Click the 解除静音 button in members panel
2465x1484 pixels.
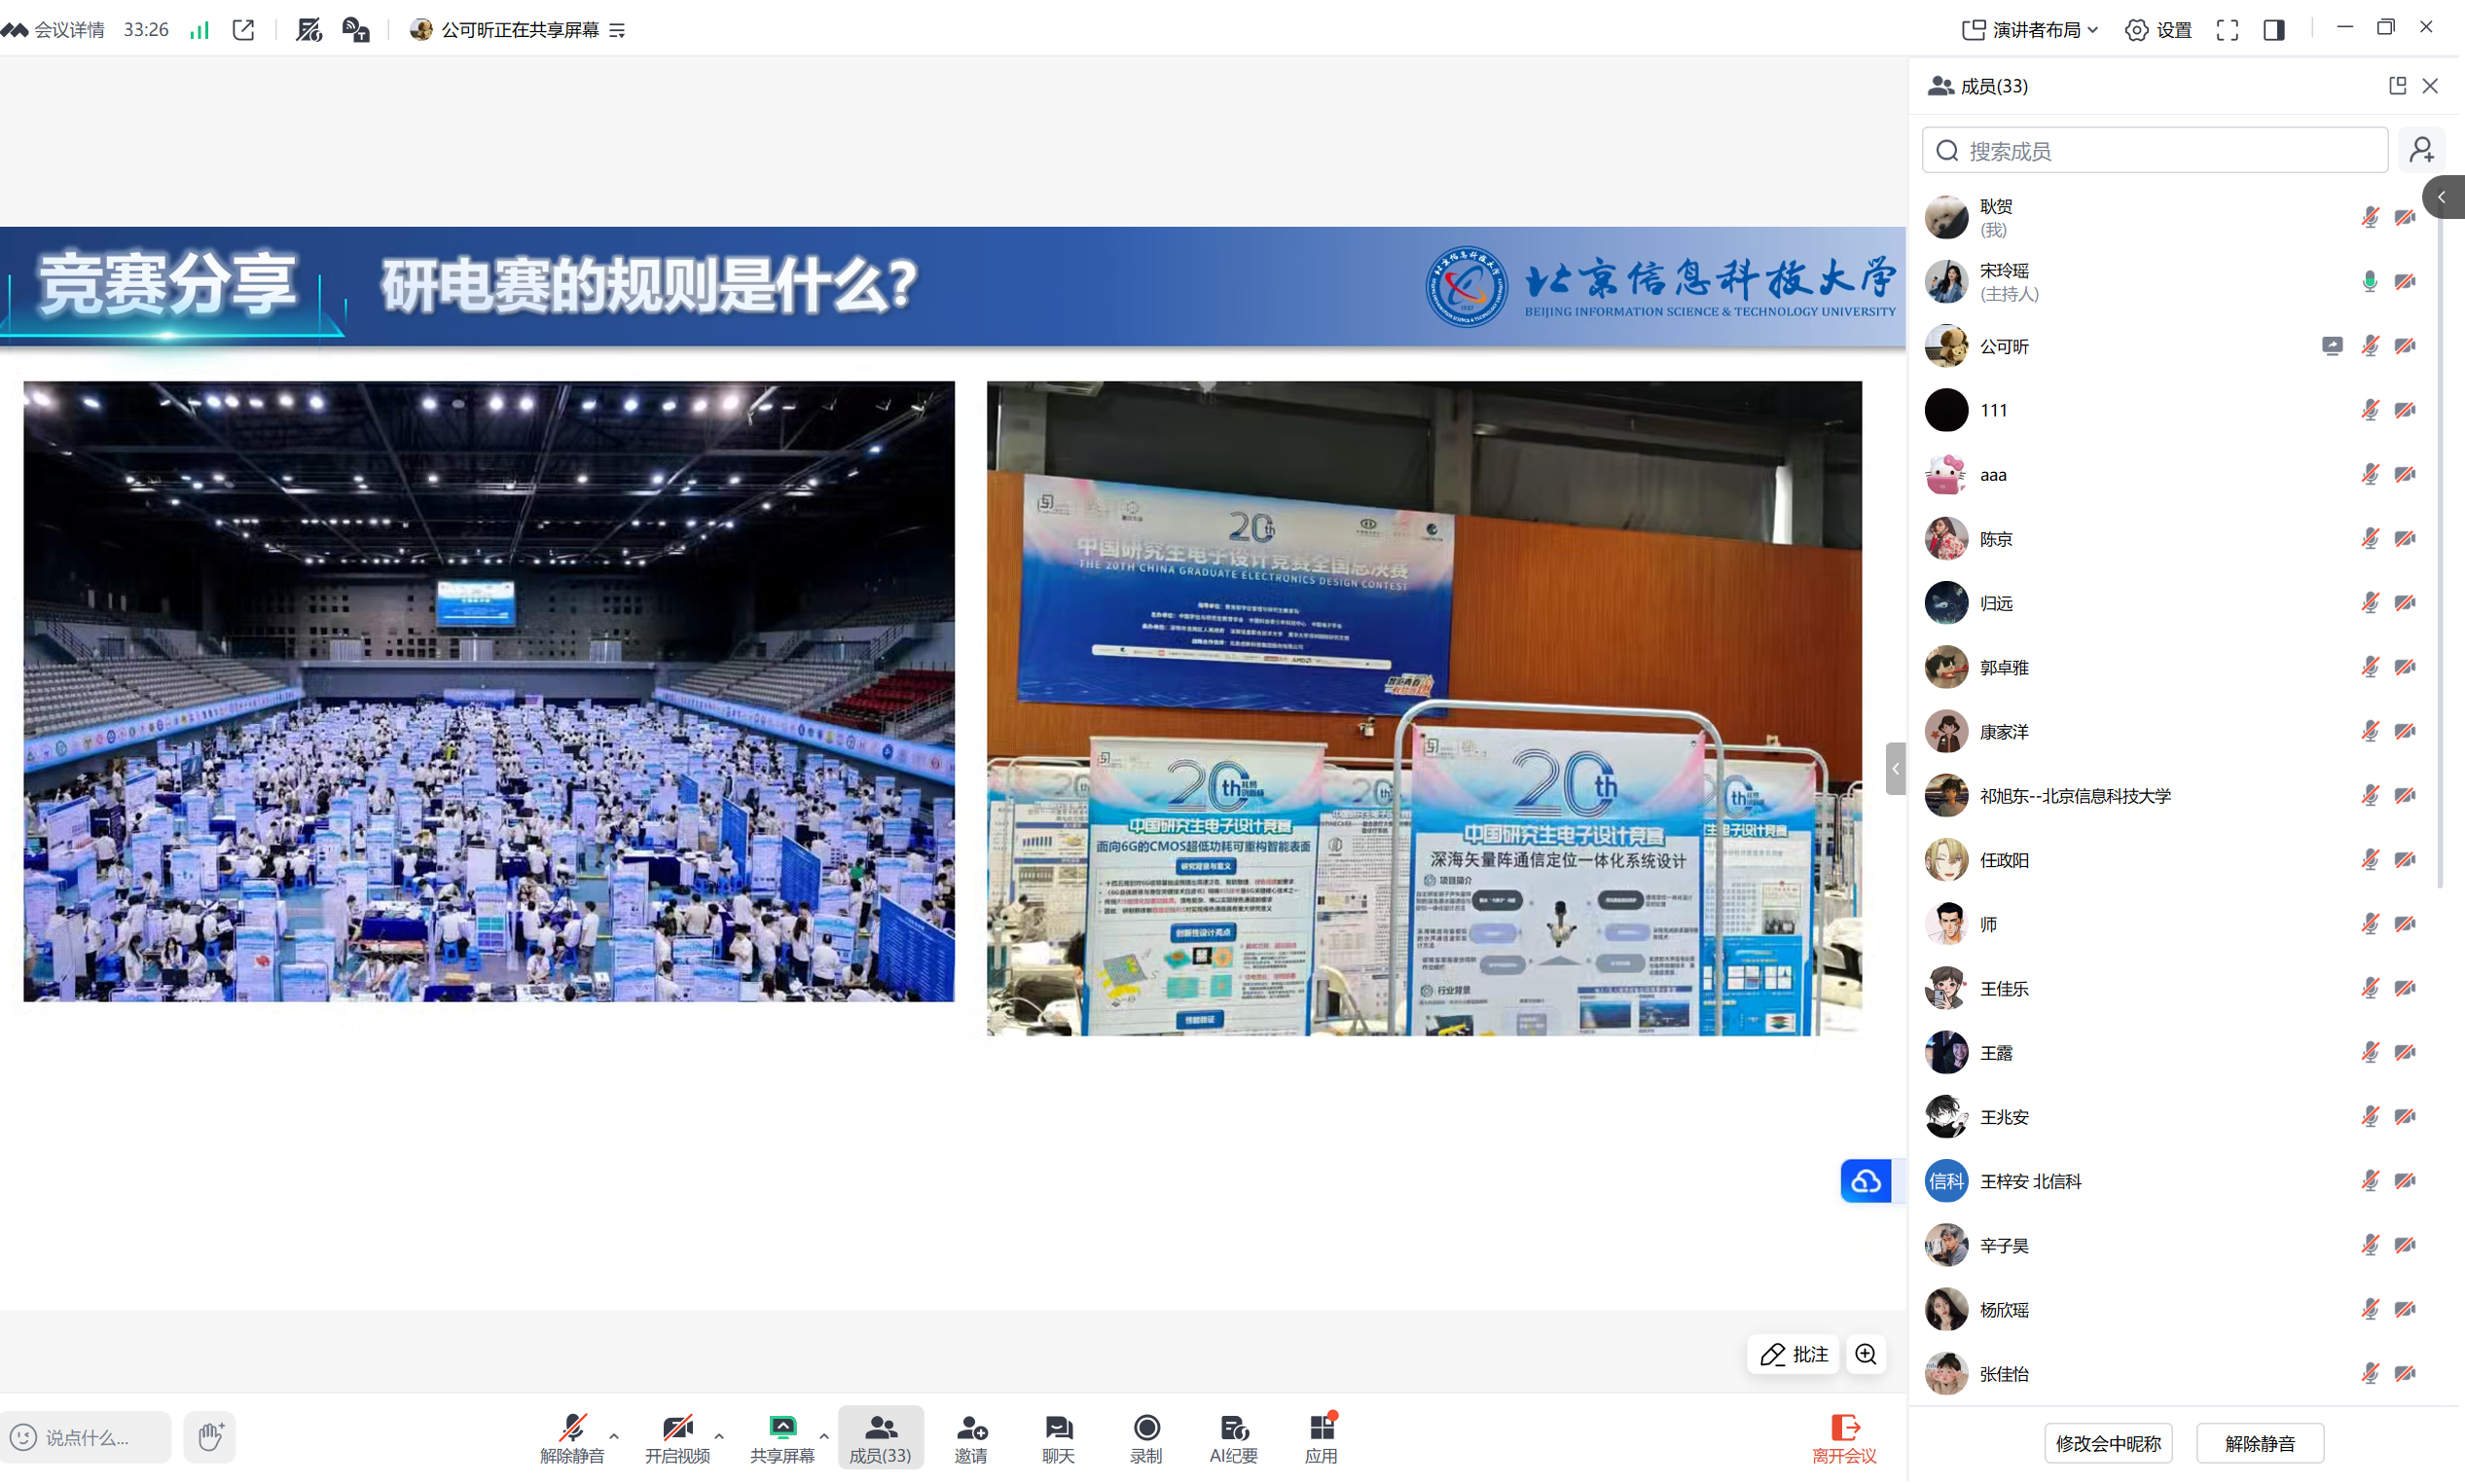2260,1444
